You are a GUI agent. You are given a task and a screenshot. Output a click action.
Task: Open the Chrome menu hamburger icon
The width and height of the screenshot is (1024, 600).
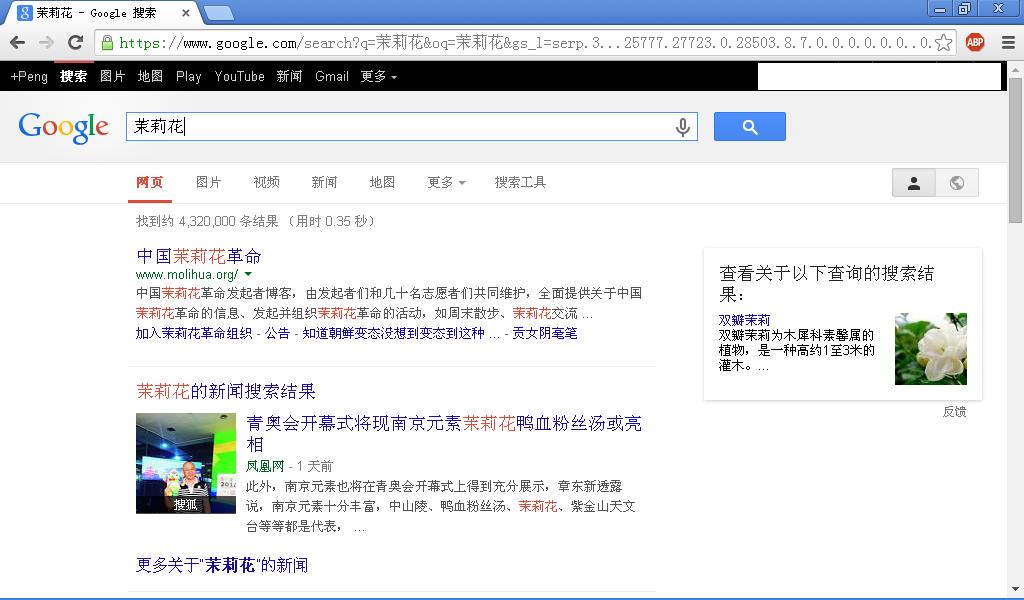pyautogui.click(x=1008, y=43)
